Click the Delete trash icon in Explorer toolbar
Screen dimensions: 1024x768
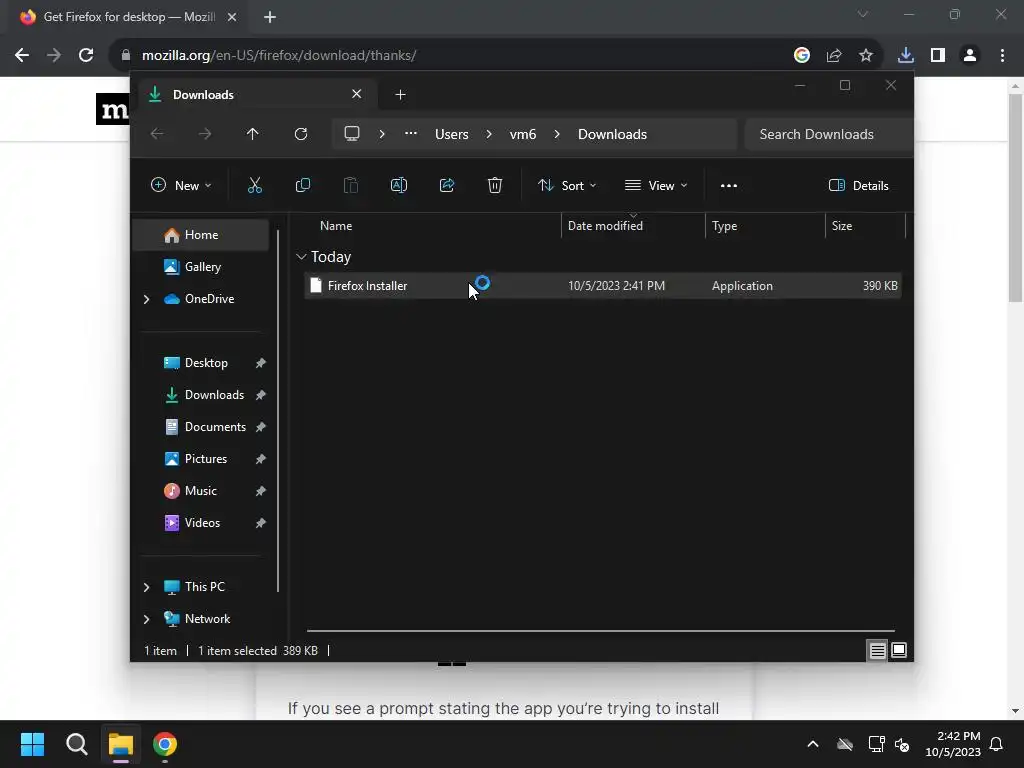494,185
